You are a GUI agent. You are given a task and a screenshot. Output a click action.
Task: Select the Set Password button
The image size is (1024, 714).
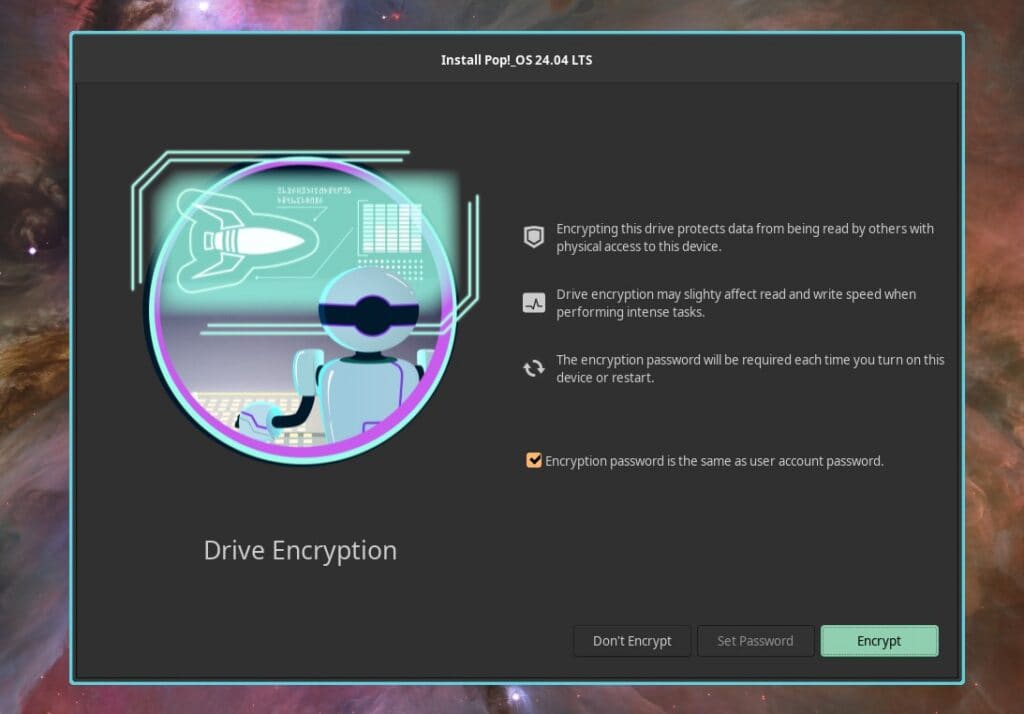tap(755, 640)
